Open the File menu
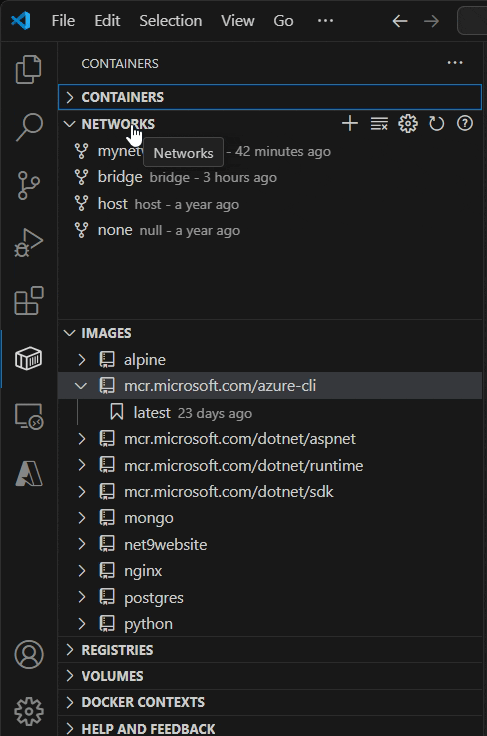 (x=63, y=21)
